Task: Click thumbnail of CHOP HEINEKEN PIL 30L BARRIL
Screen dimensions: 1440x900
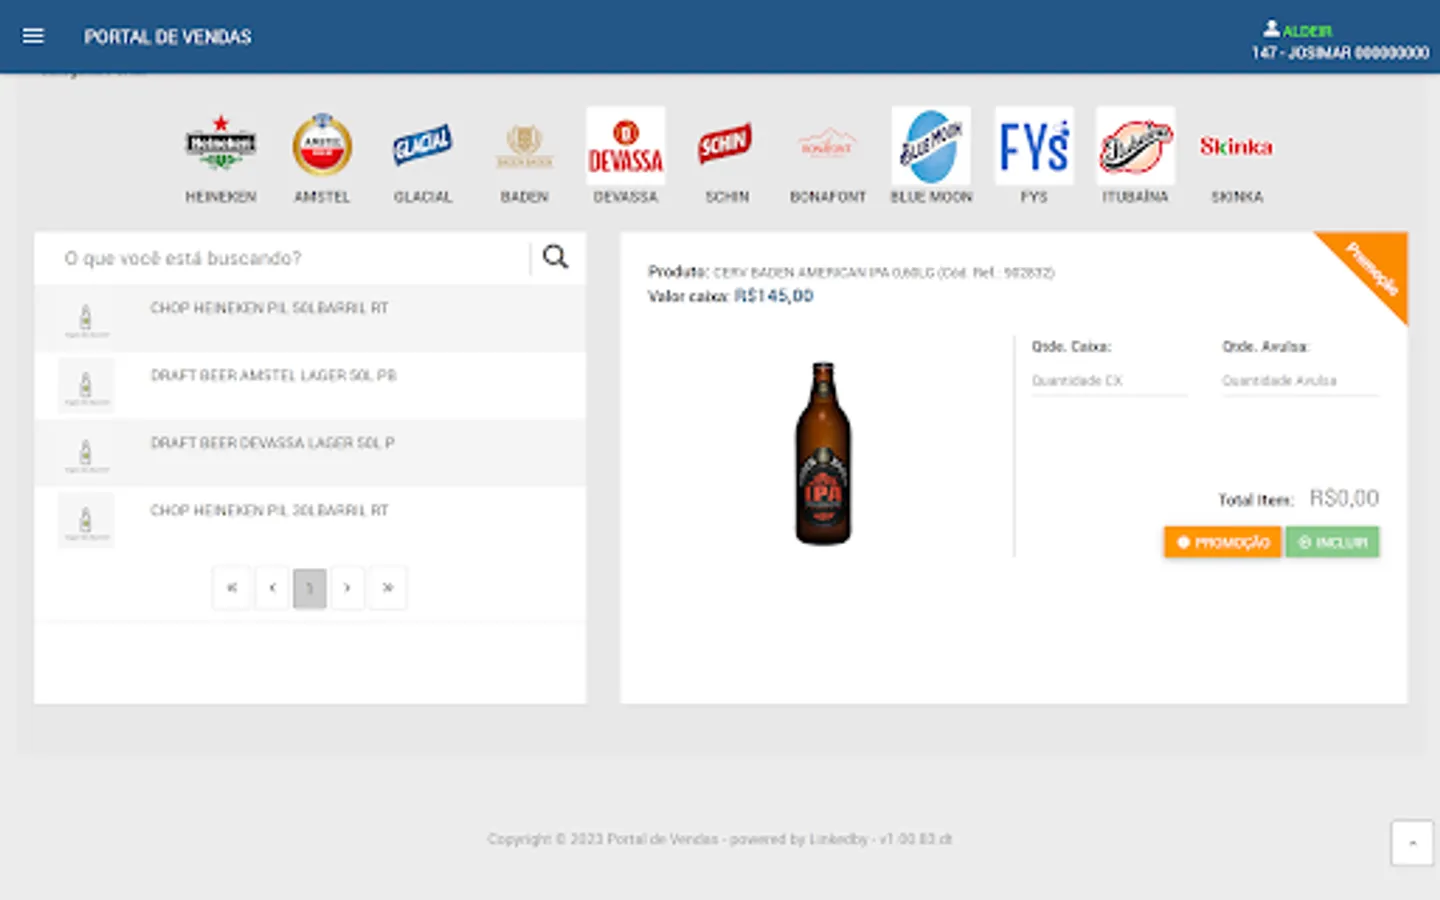Action: [86, 520]
